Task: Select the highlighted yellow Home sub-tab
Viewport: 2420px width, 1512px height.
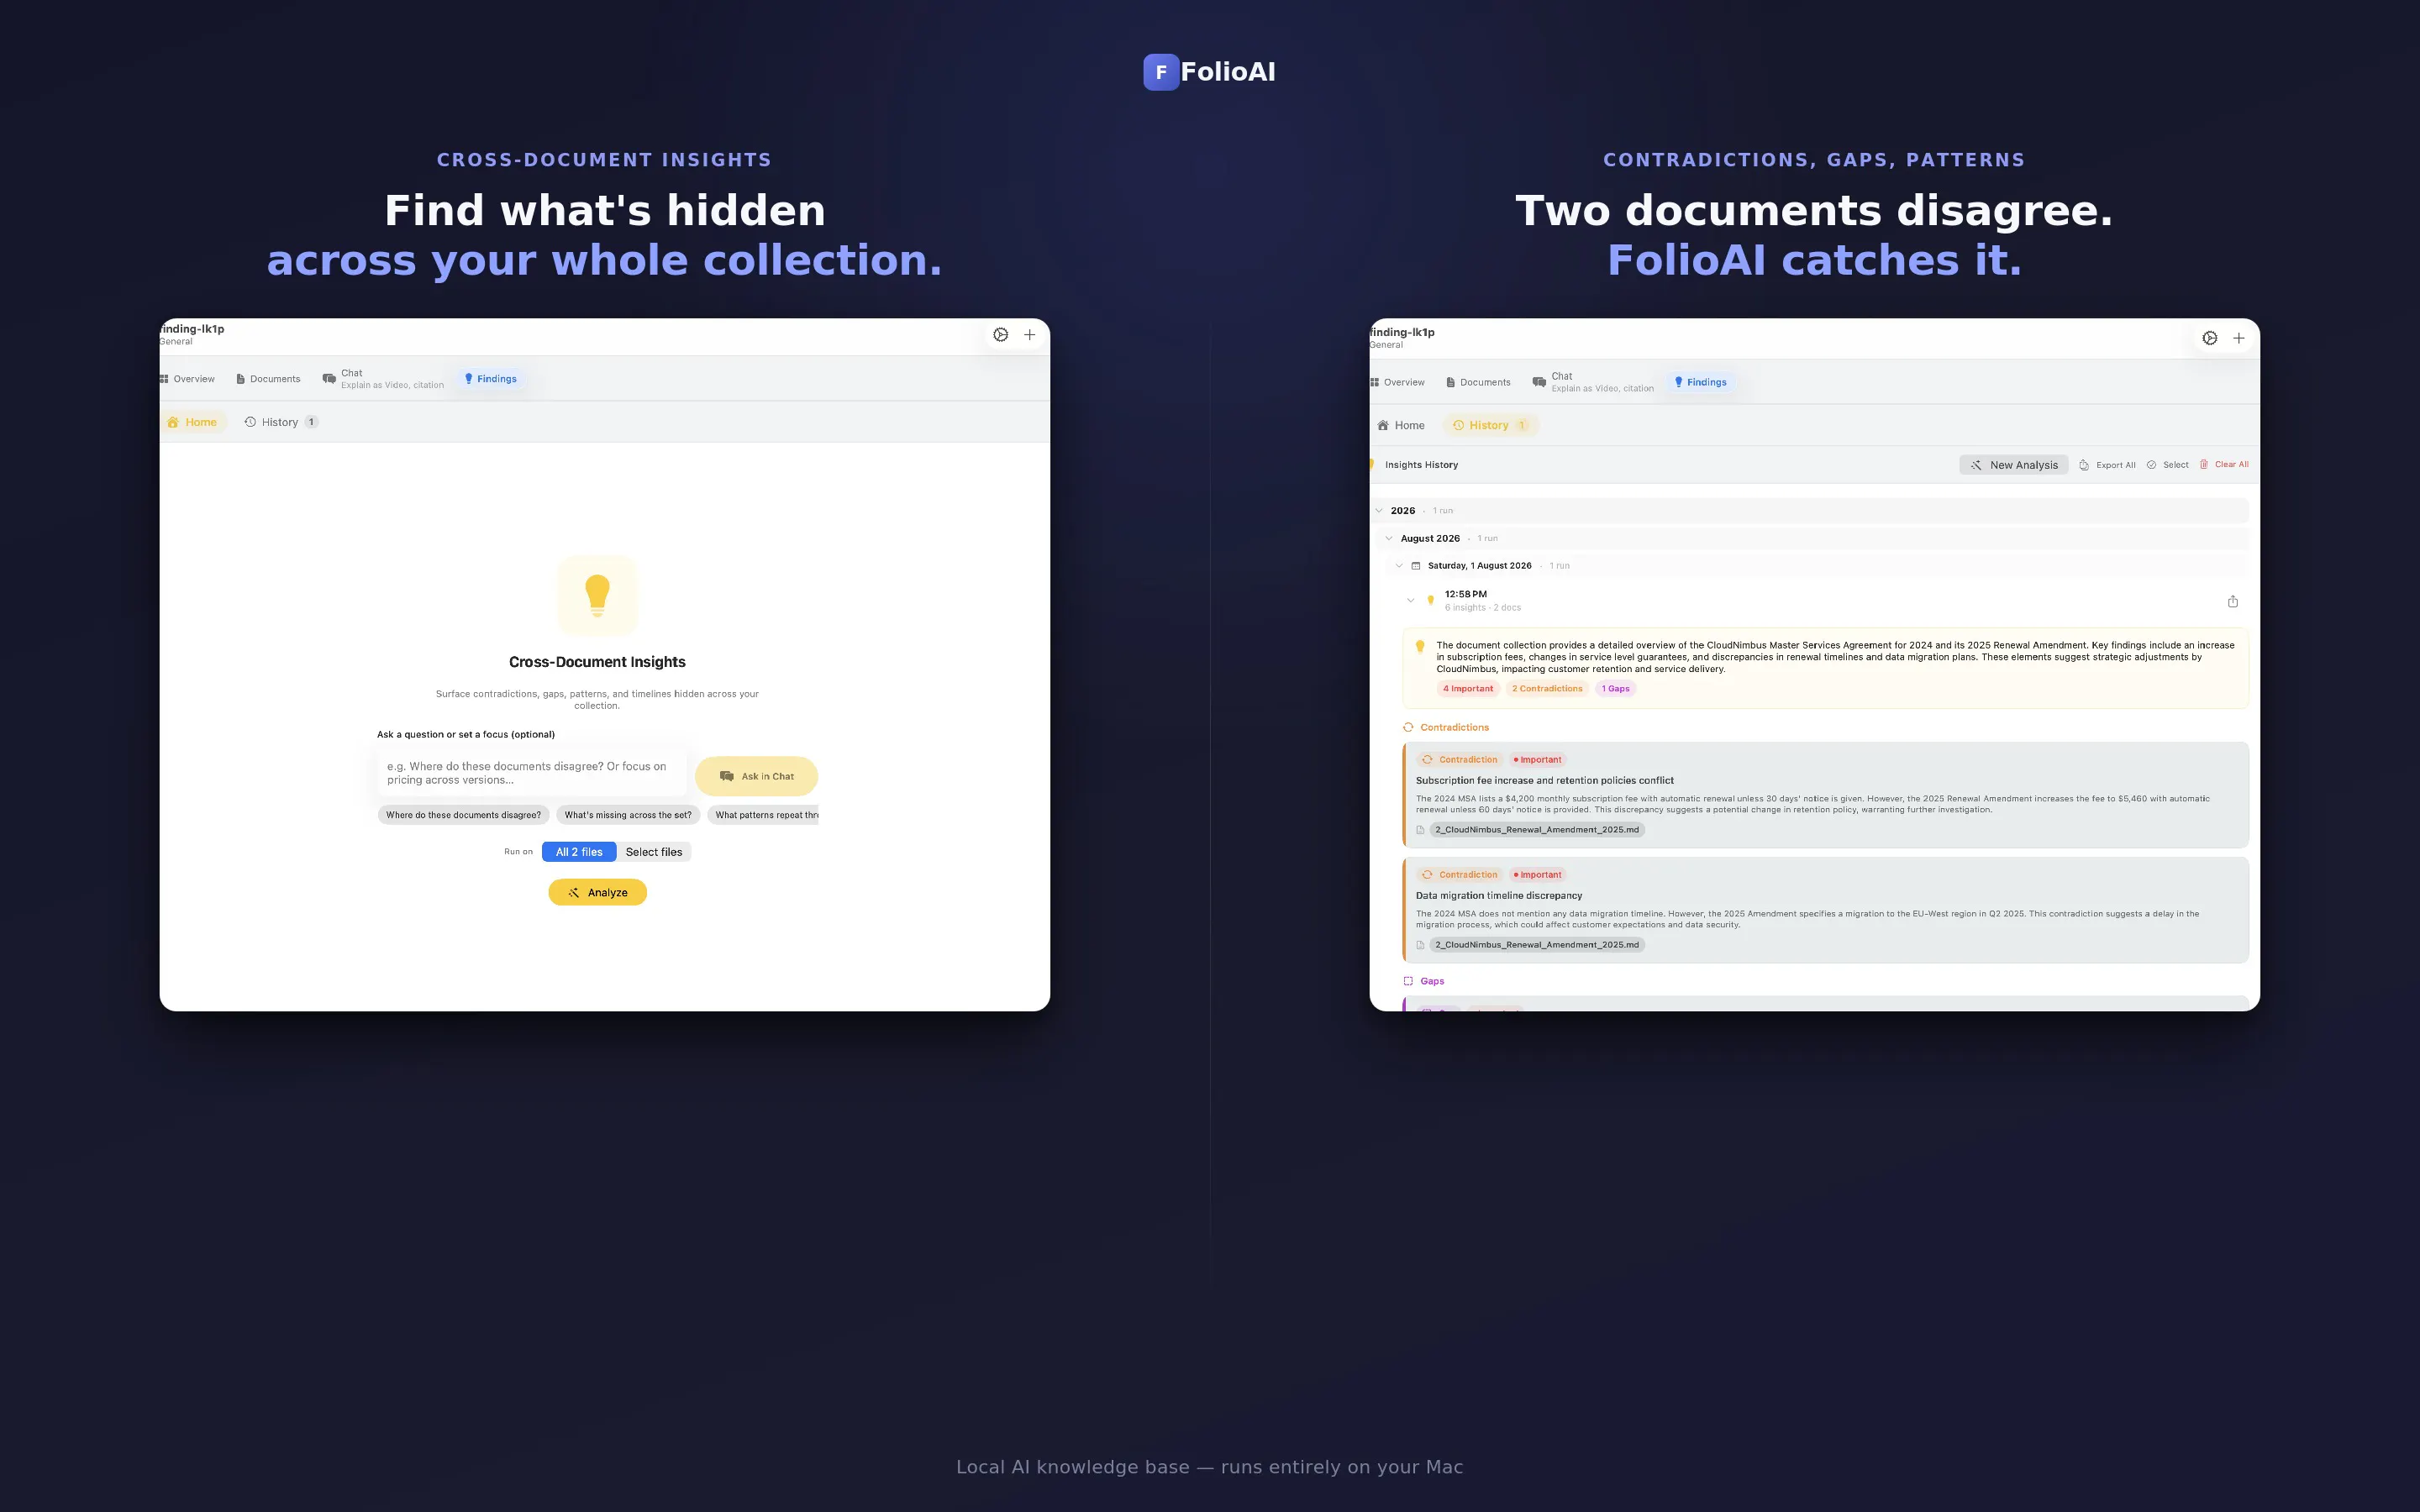Action: 192,422
